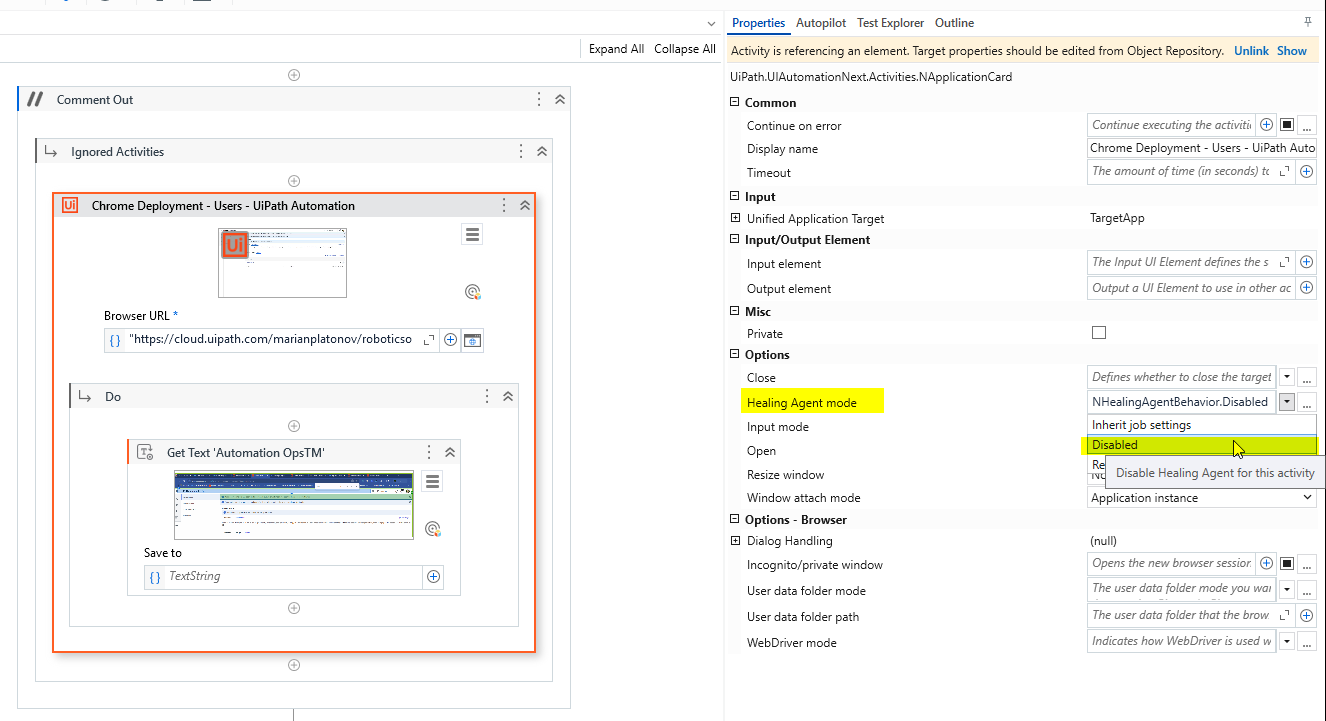Select Inherit job settings option
This screenshot has height=721, width=1326.
point(1202,425)
